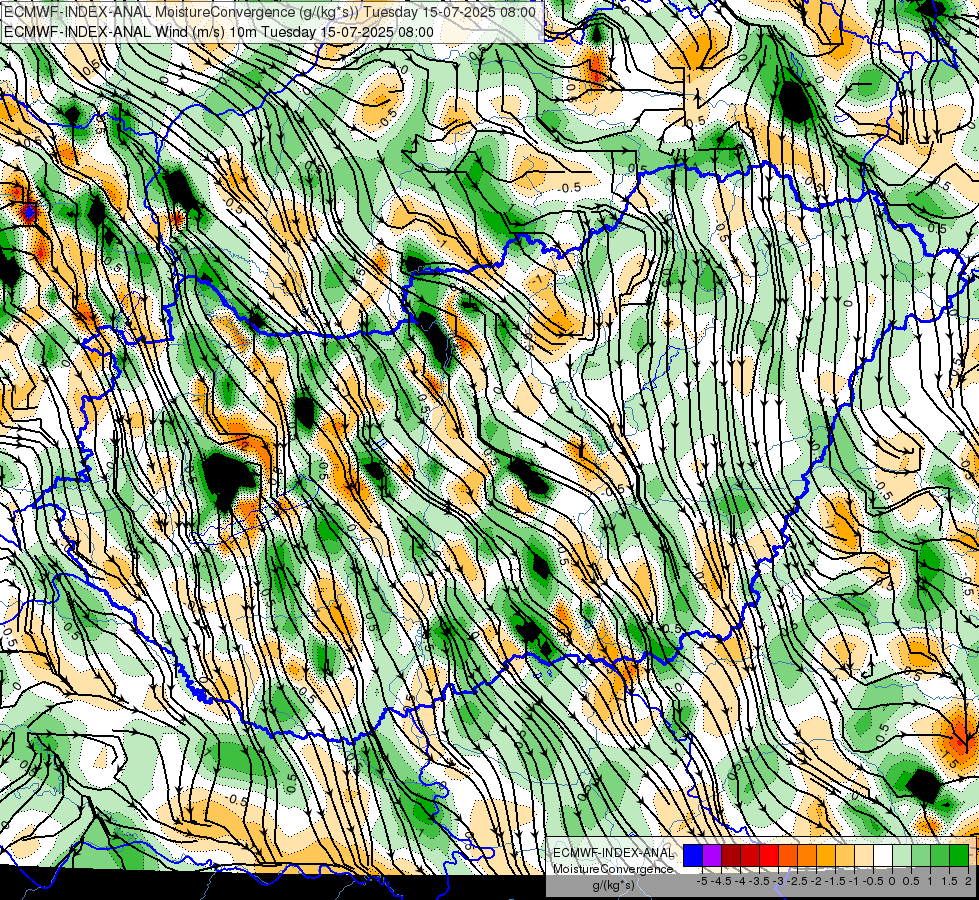
Task: Click the Wind 10m title line
Action: [x=219, y=32]
